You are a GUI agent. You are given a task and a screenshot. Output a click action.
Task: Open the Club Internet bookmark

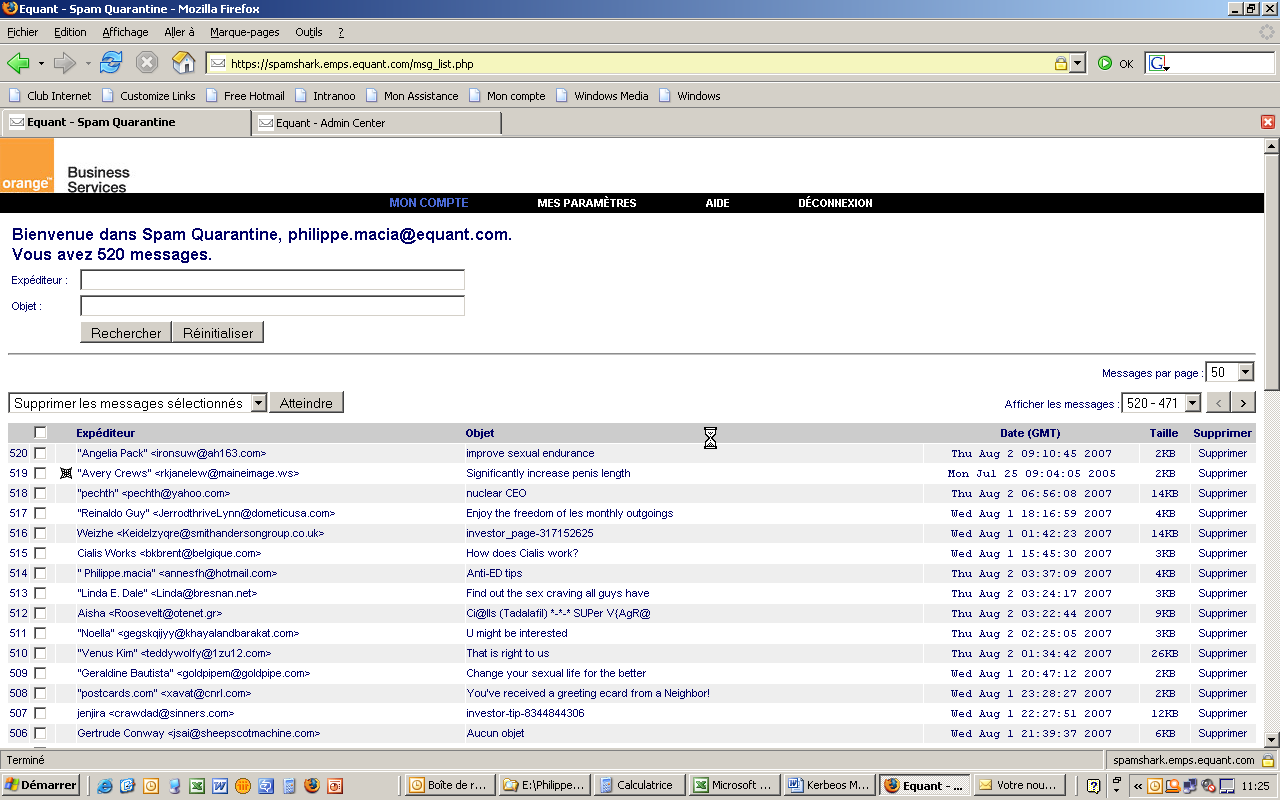[50, 96]
